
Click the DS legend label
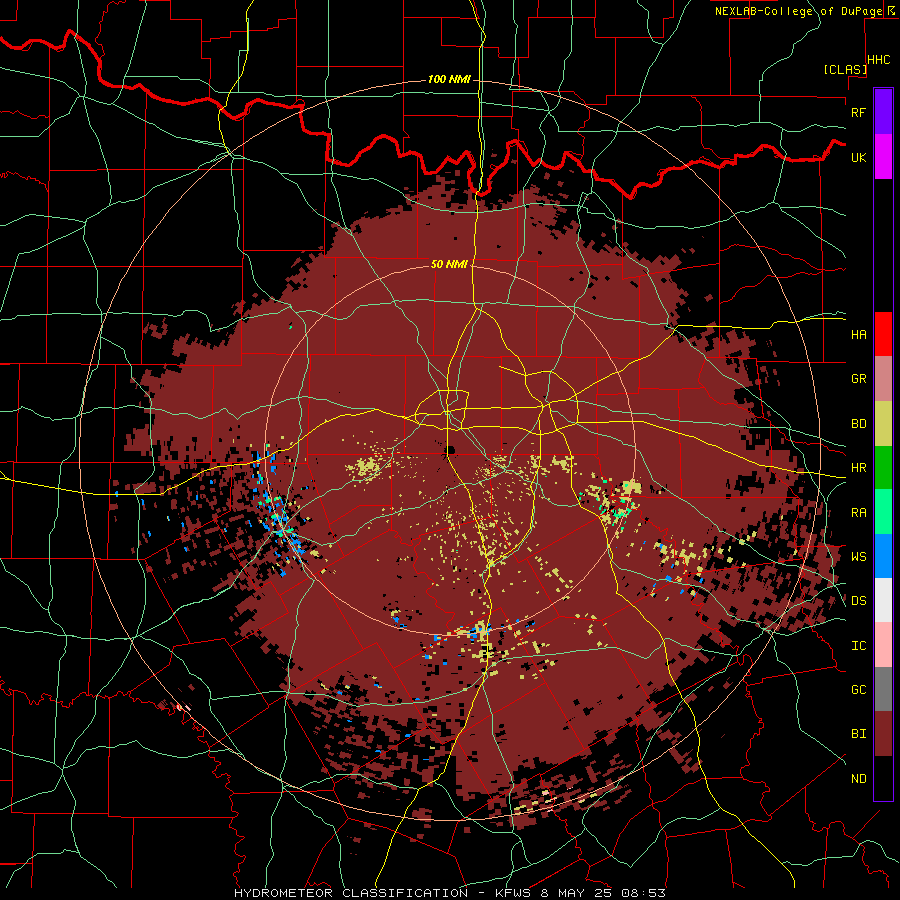858,601
